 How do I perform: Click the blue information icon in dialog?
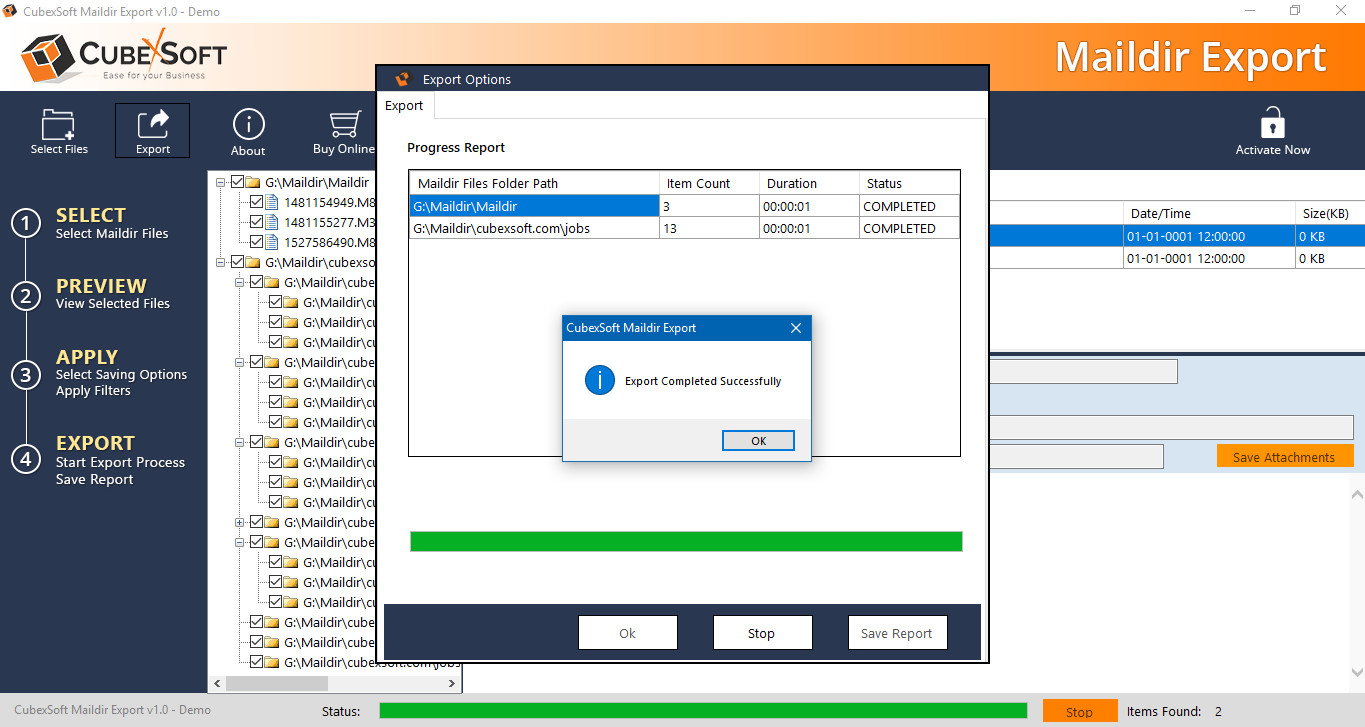pos(600,380)
